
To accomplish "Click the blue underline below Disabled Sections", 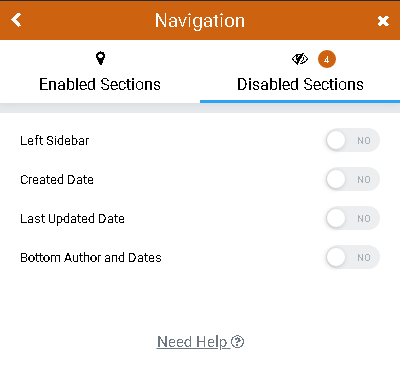I will point(300,101).
